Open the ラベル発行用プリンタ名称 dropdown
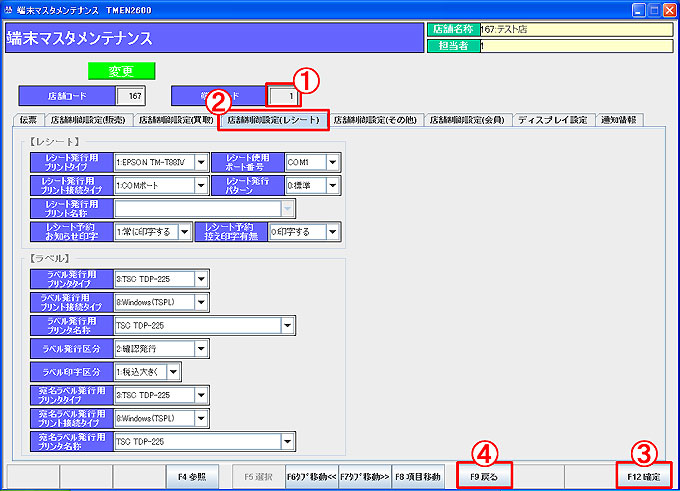 288,326
